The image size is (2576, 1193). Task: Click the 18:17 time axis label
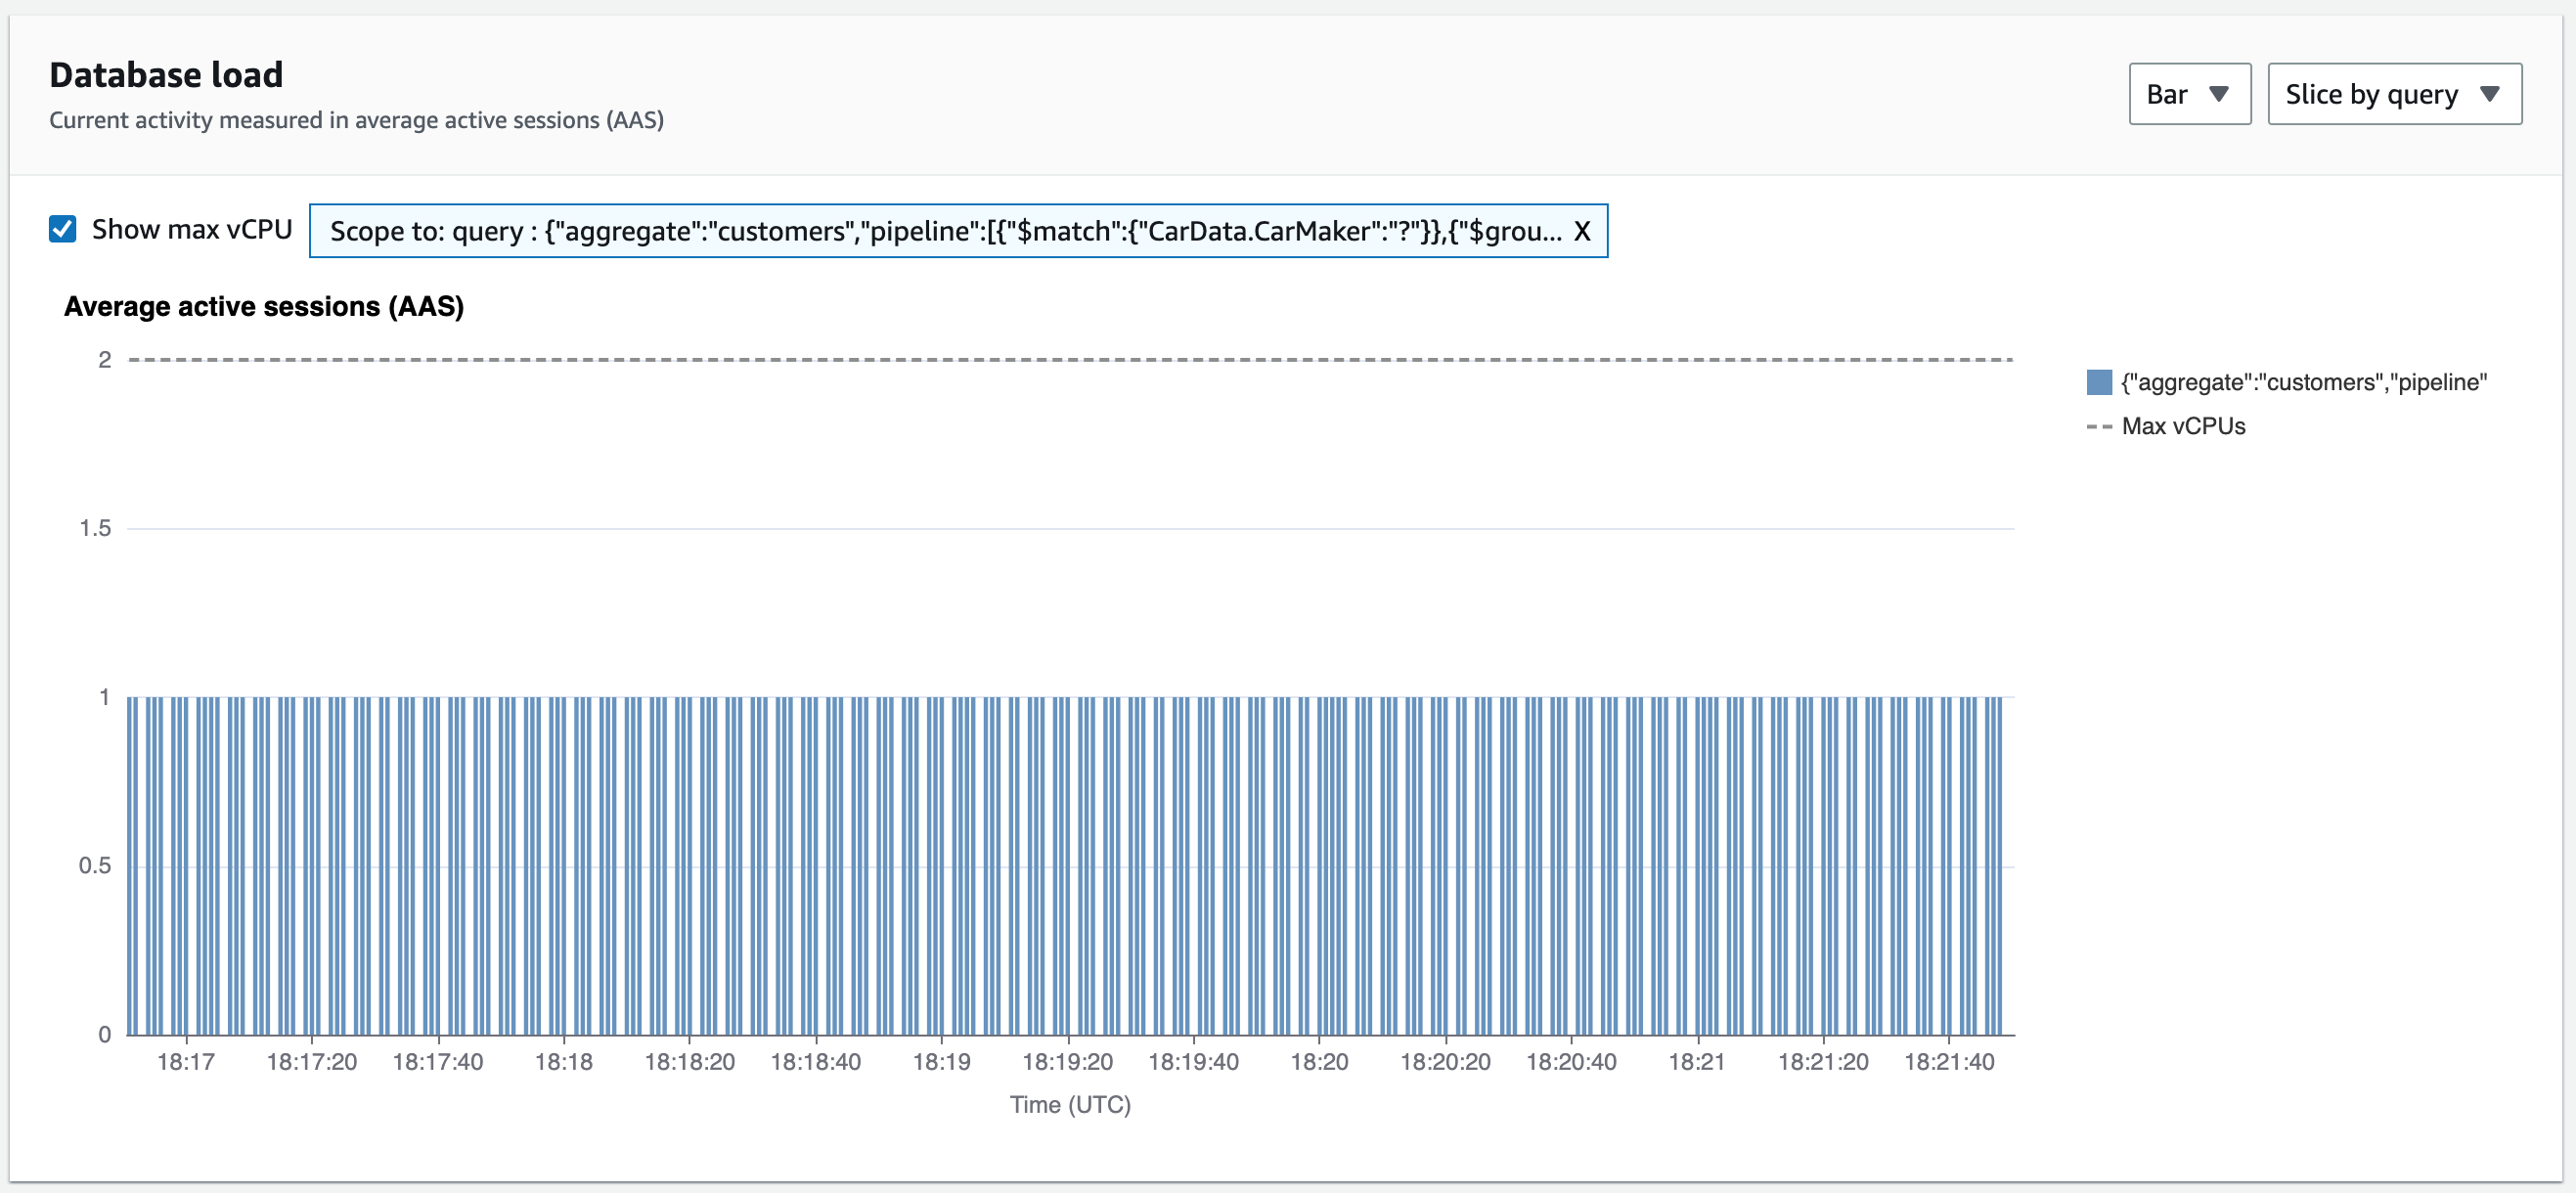click(186, 1062)
